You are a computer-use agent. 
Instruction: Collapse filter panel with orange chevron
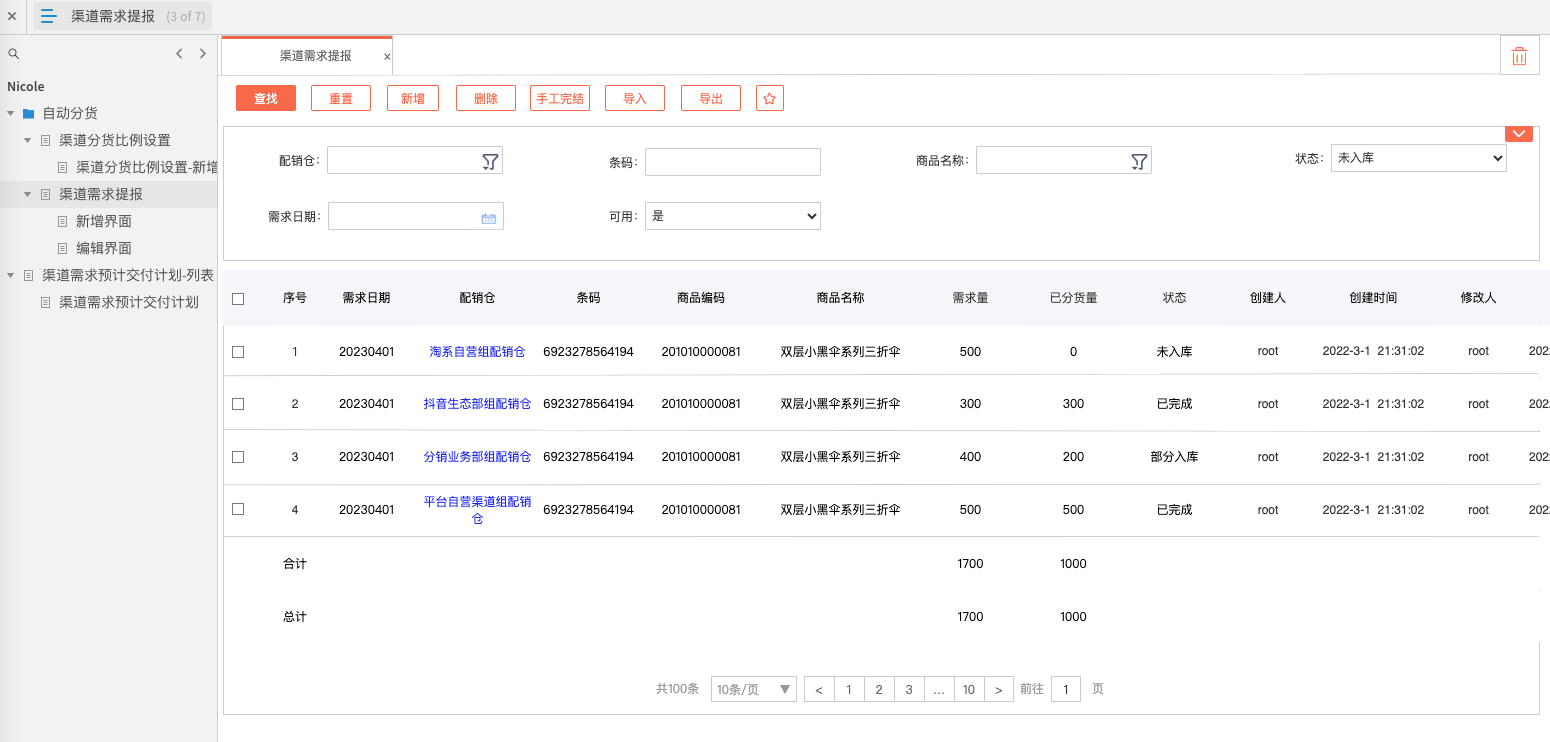[x=1519, y=134]
